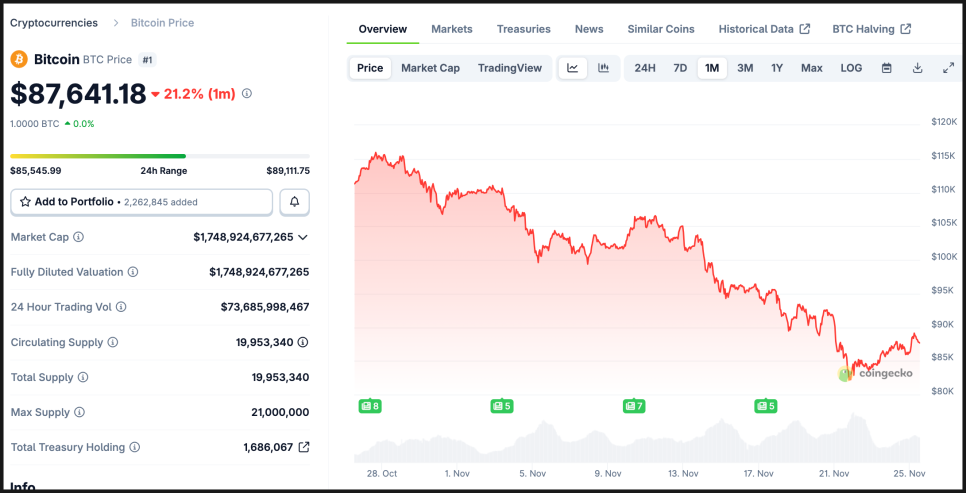966x493 pixels.
Task: Open Total Treasury Holding external link icon
Action: pos(304,447)
